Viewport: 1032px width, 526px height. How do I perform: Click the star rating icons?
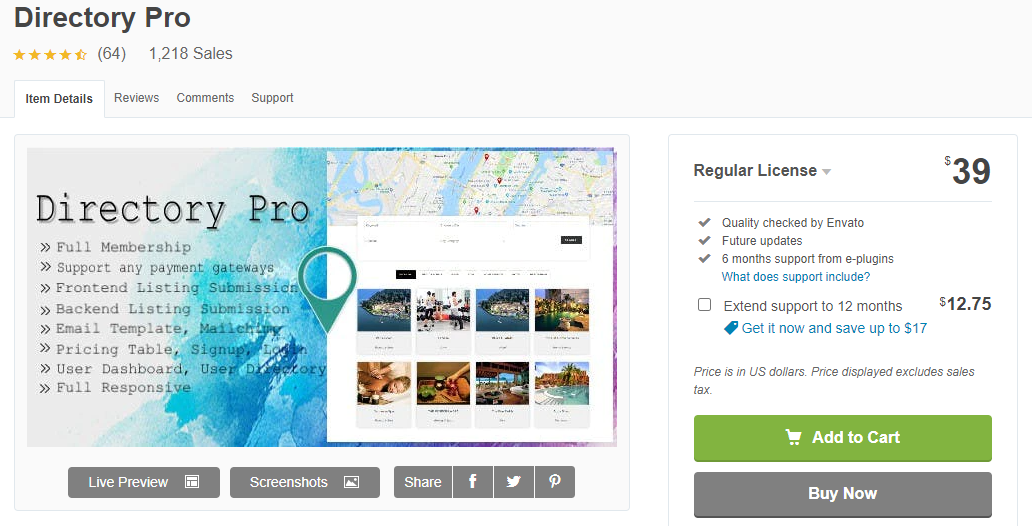(x=50, y=55)
